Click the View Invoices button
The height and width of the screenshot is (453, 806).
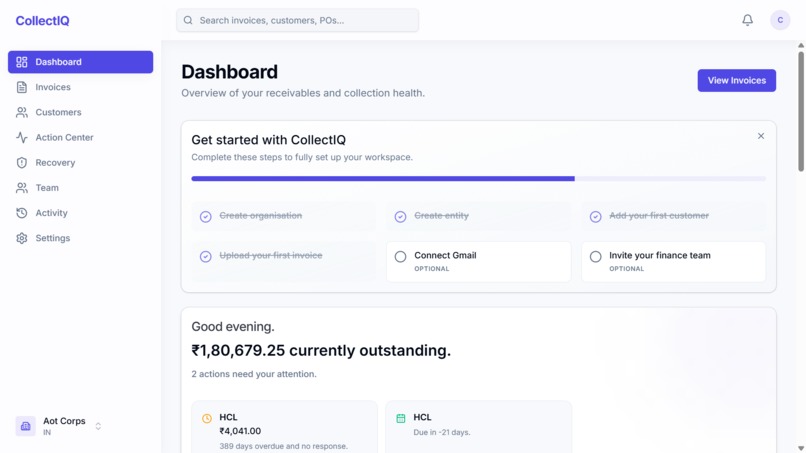pos(737,80)
